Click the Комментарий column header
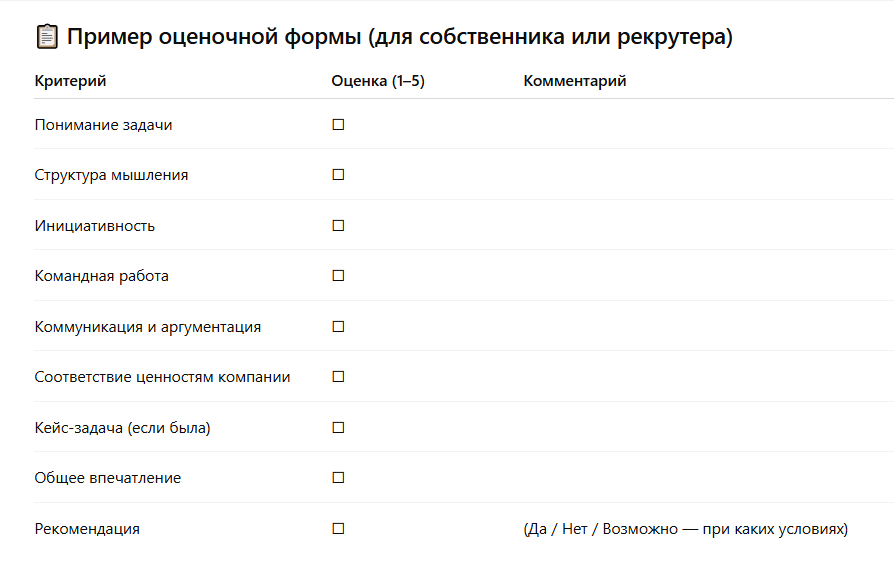Viewport: 894px width, 574px height. [x=575, y=81]
